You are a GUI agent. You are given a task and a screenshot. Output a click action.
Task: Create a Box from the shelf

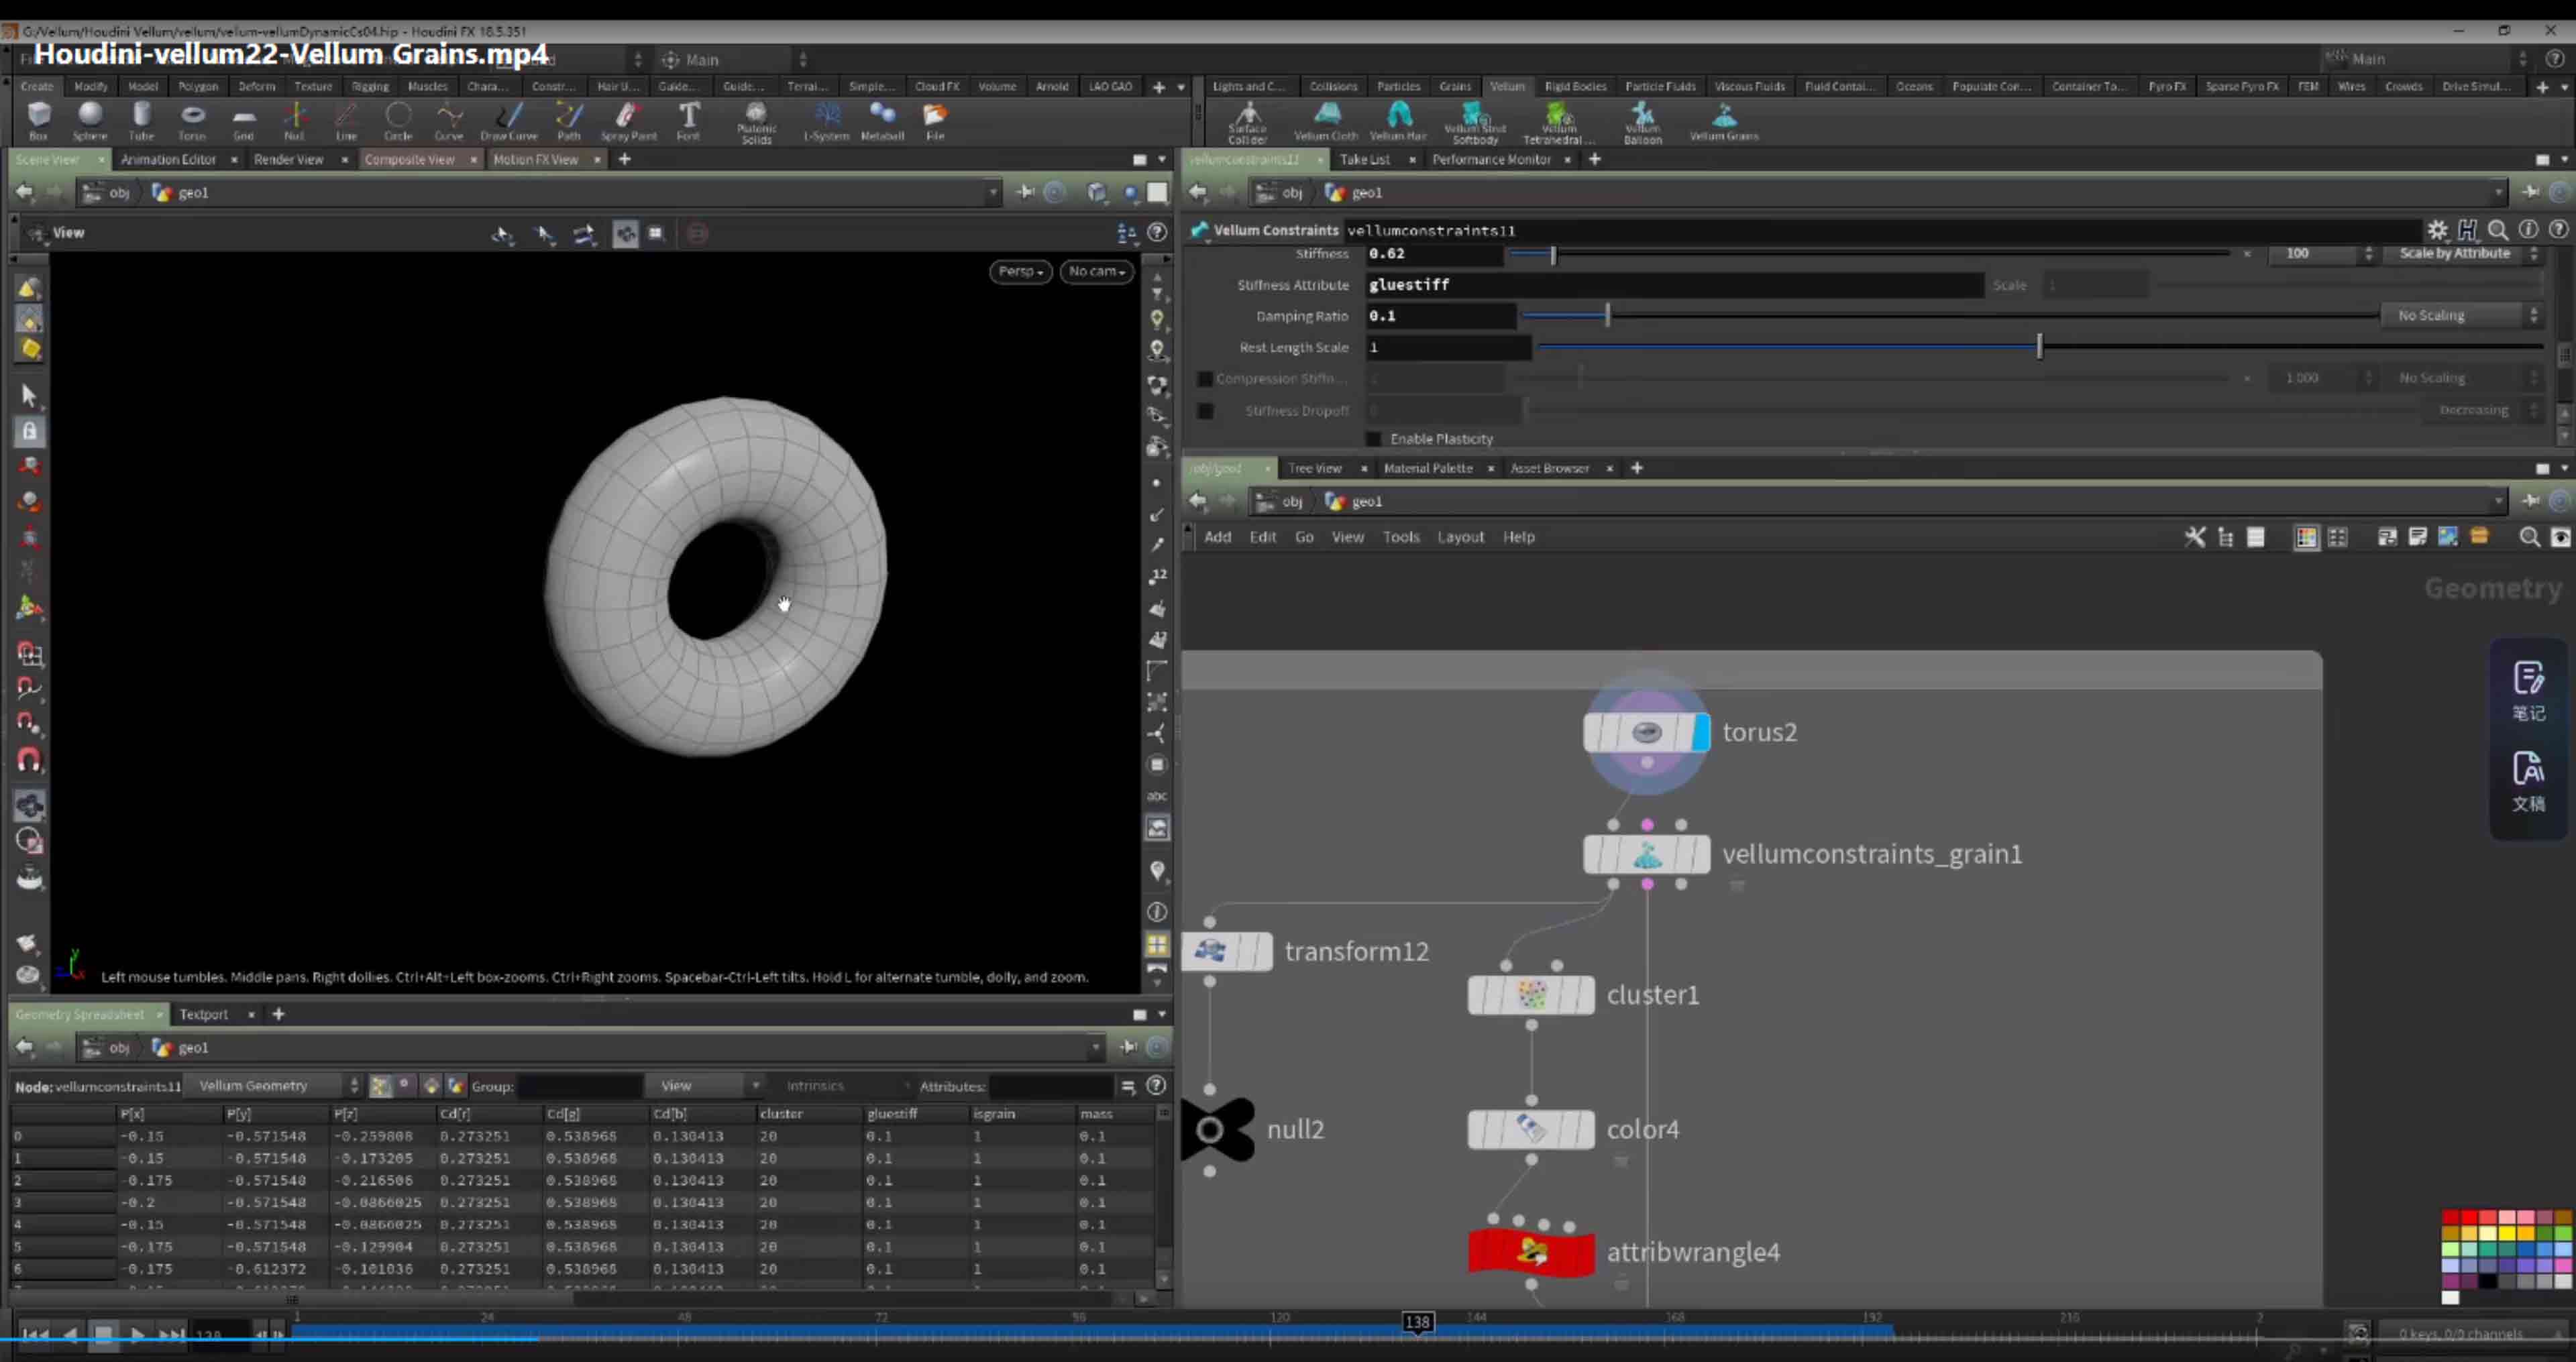point(38,121)
